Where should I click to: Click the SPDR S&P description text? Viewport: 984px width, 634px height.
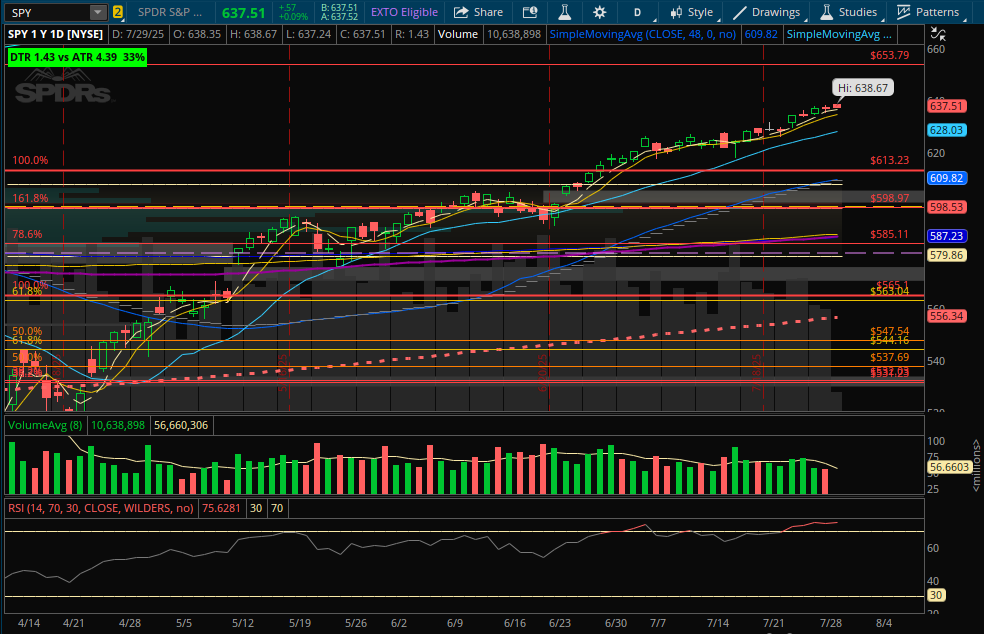169,12
